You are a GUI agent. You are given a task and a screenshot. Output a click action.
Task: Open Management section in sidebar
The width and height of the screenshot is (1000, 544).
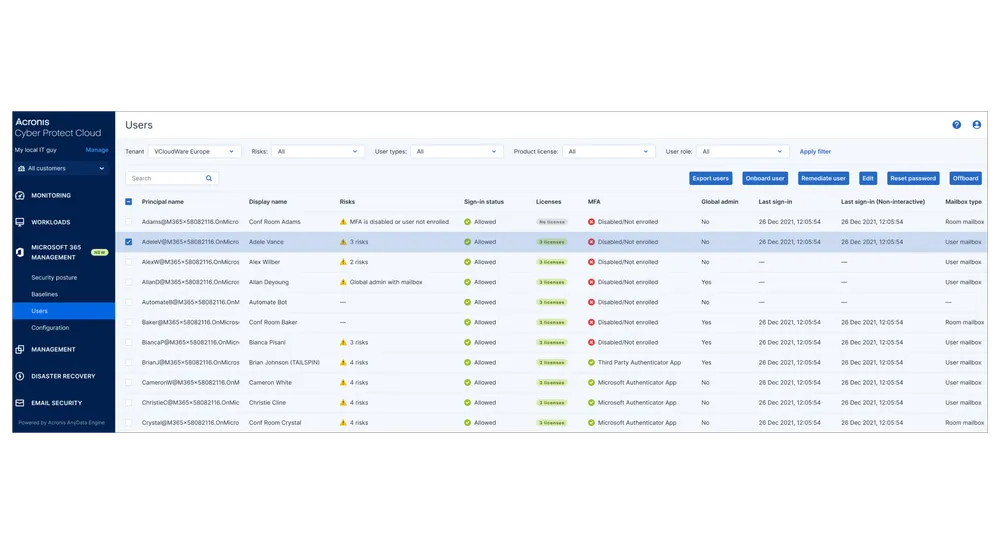pyautogui.click(x=53, y=349)
